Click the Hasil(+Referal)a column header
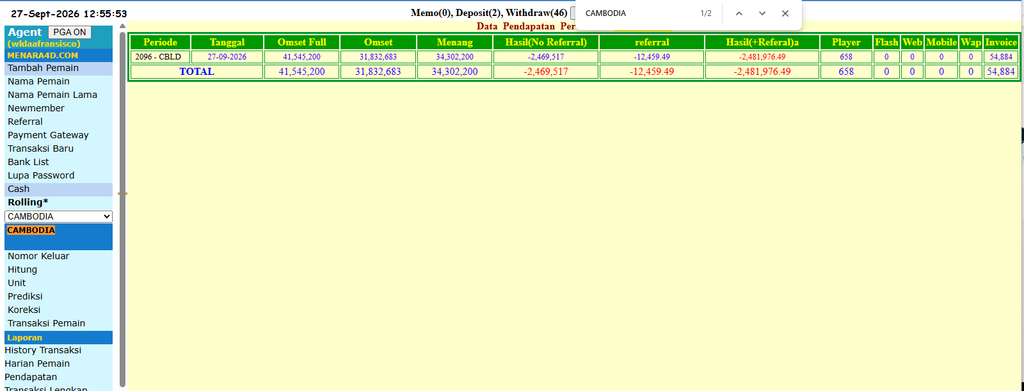 point(762,42)
